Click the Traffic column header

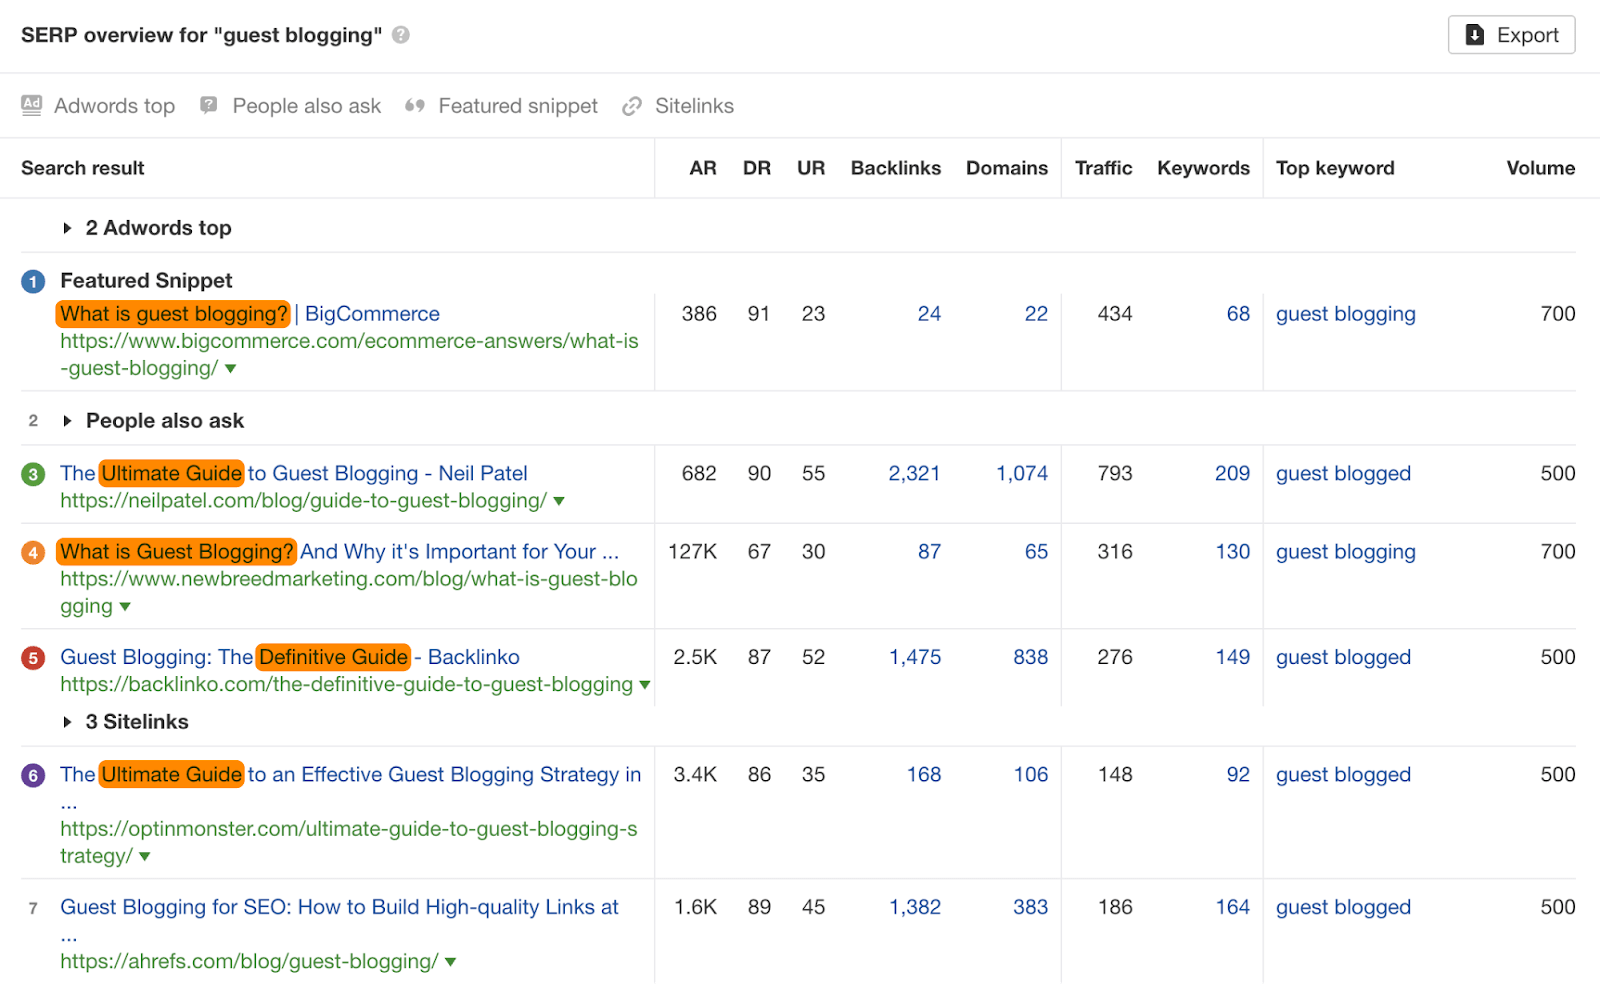pyautogui.click(x=1103, y=168)
